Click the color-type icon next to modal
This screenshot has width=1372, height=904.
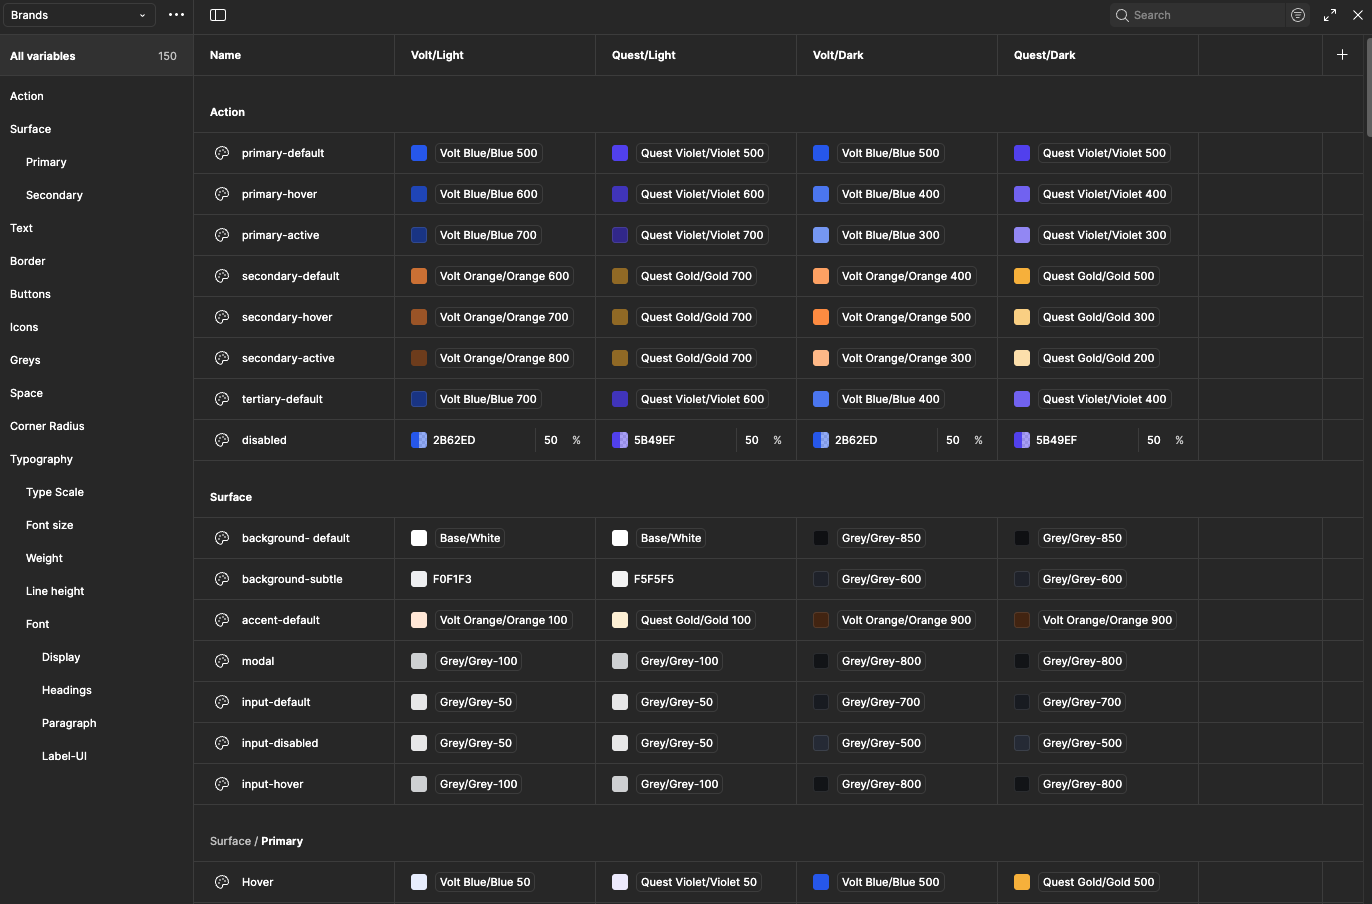click(222, 661)
